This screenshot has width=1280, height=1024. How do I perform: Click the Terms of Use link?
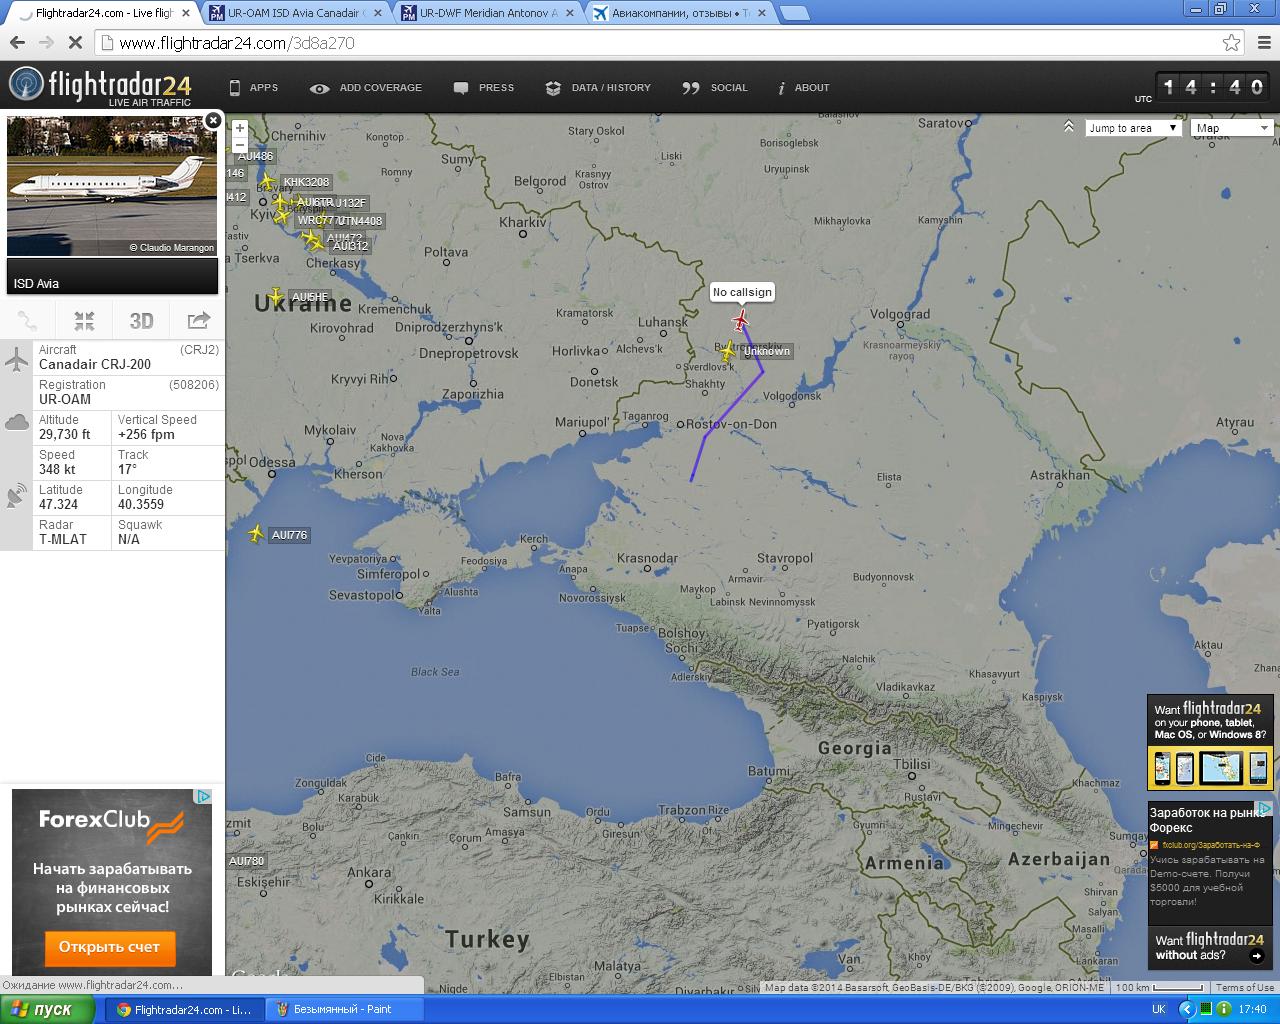(1244, 988)
